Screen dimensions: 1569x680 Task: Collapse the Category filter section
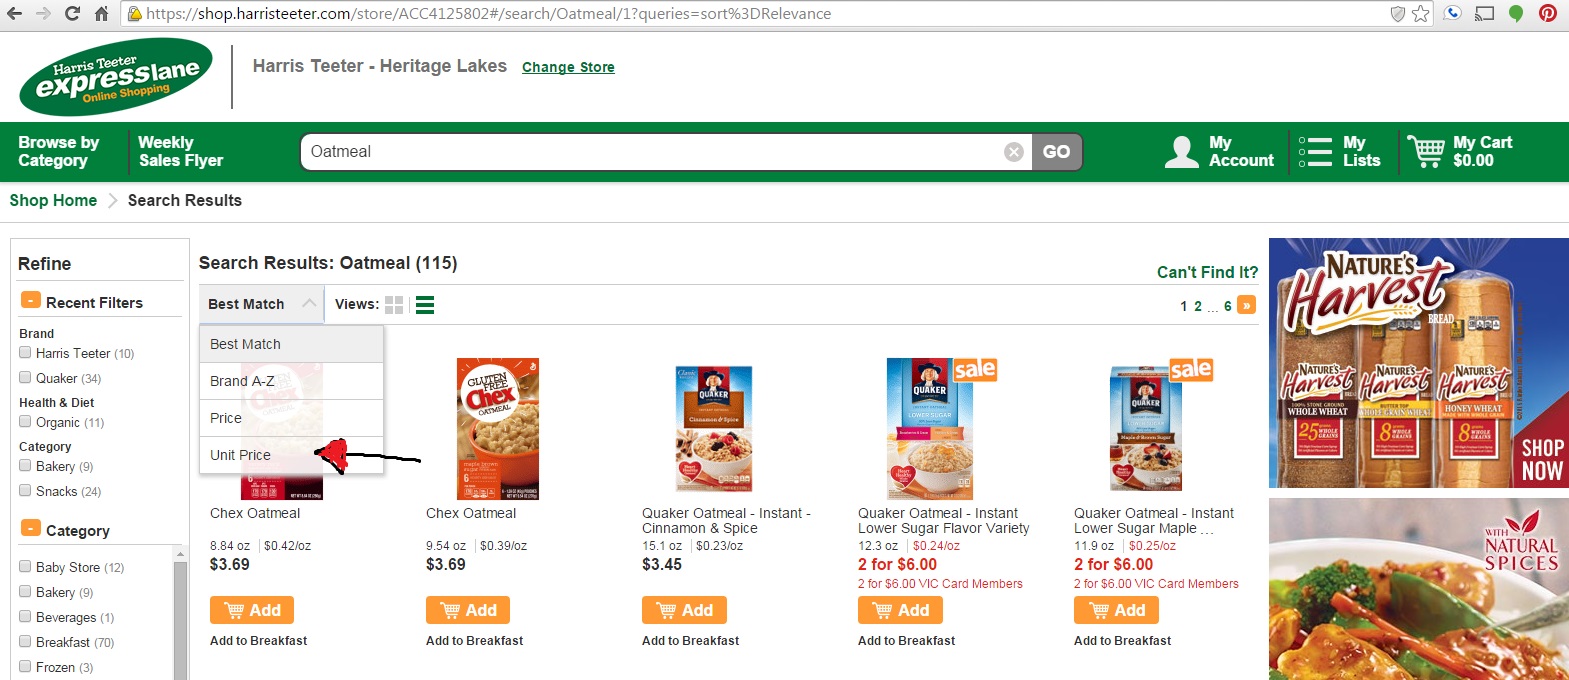[x=31, y=529]
